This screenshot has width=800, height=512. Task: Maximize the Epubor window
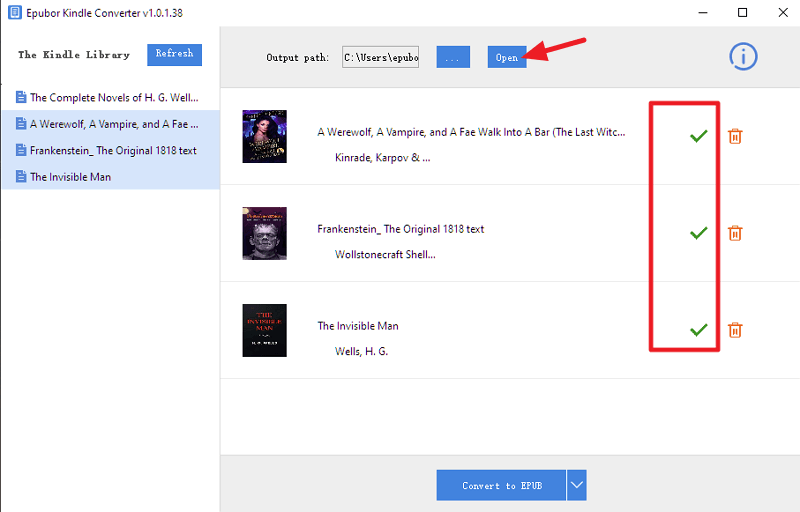[742, 12]
